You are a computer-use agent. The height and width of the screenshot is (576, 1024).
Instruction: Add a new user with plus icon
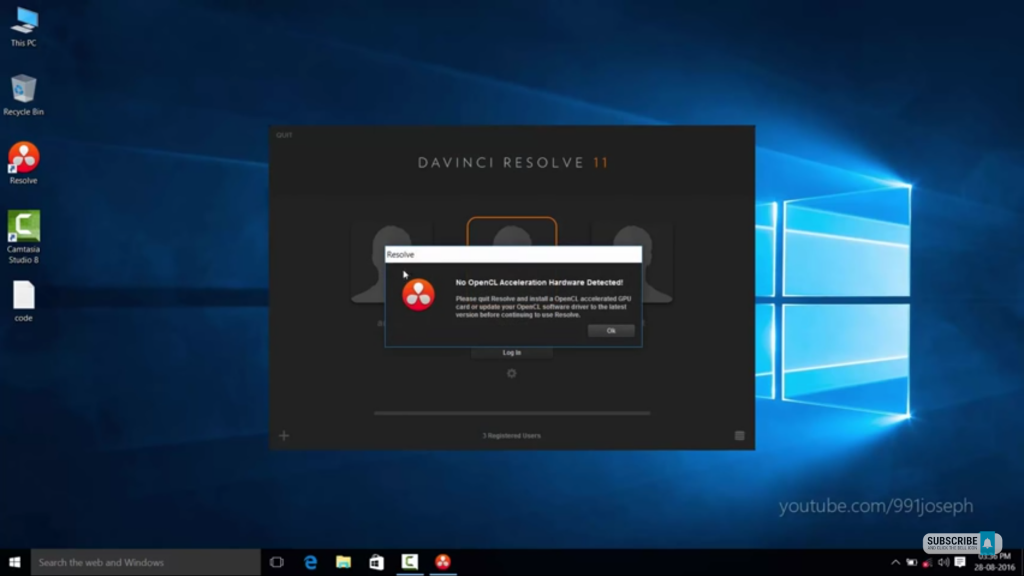pyautogui.click(x=284, y=436)
